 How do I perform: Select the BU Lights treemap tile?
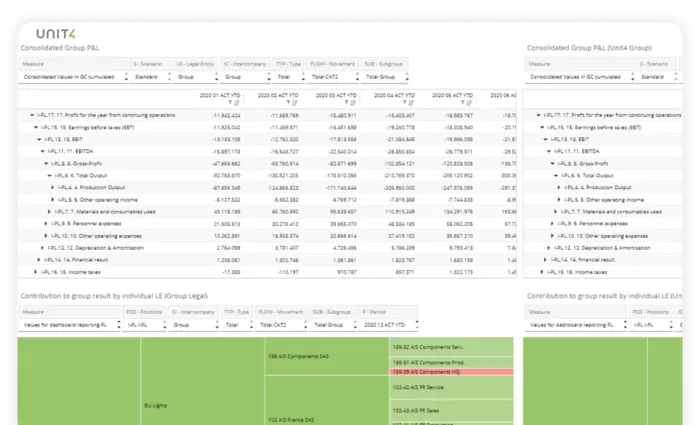203,381
